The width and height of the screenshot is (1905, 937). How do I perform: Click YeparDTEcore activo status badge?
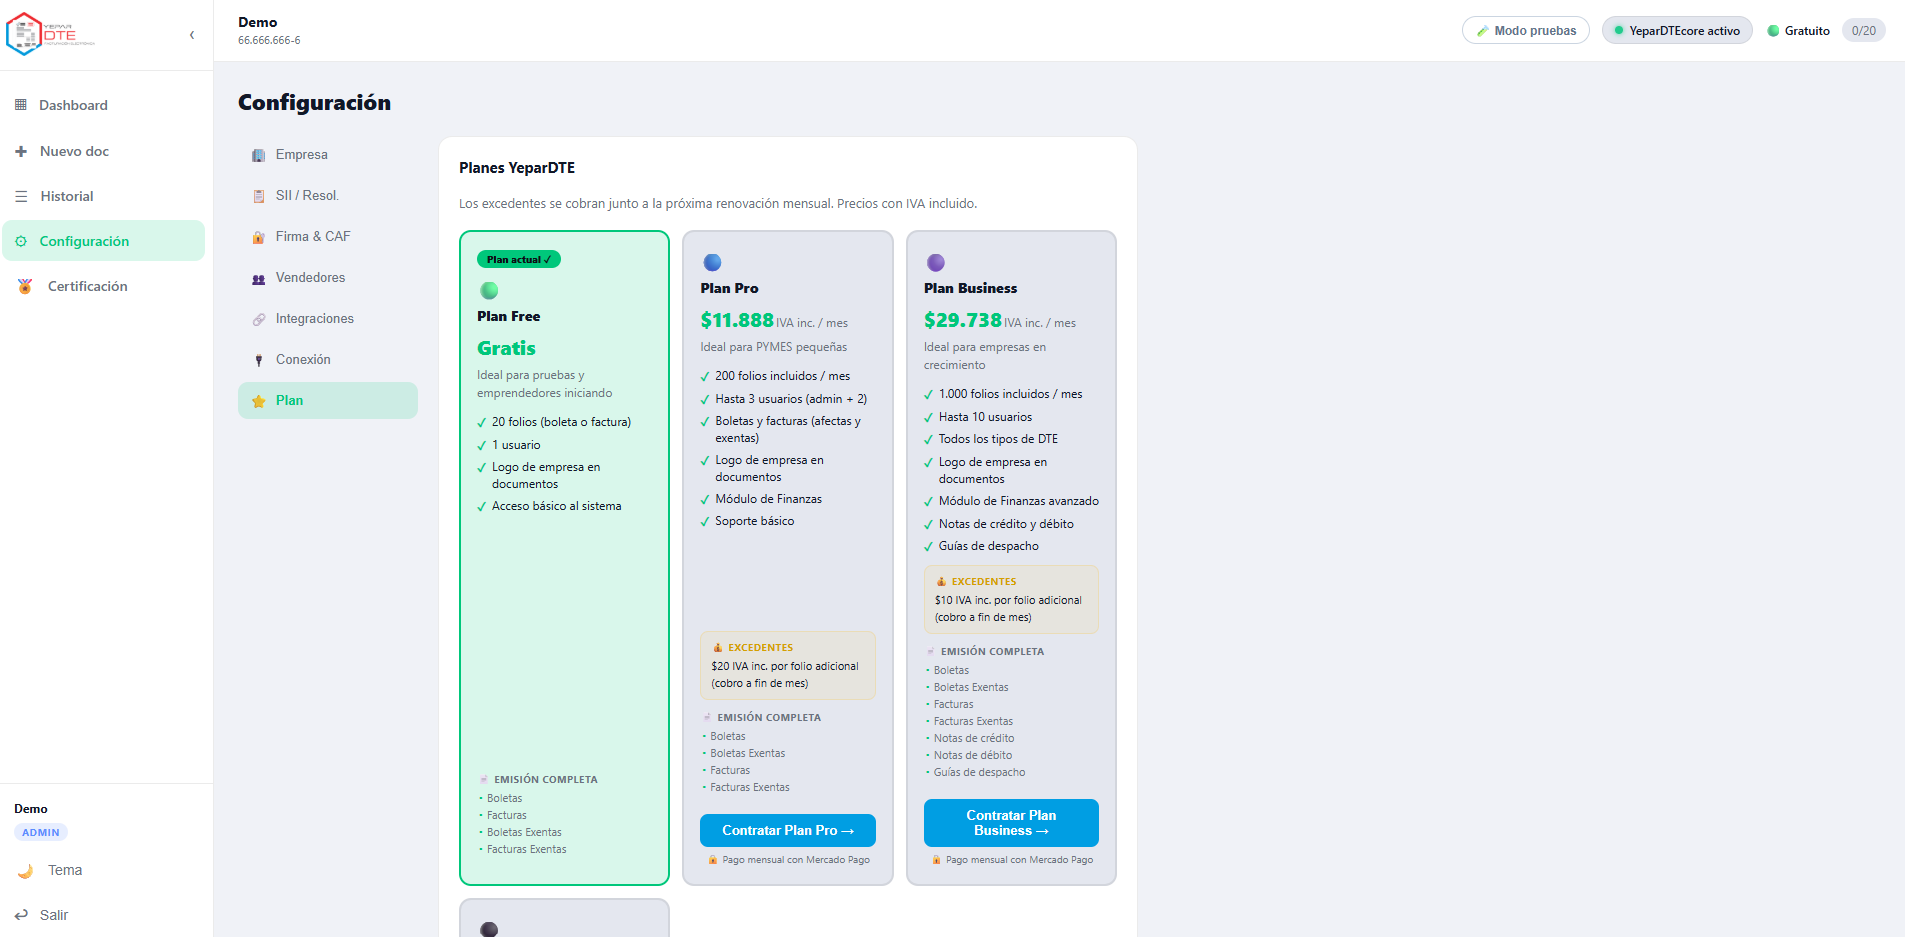(x=1677, y=31)
